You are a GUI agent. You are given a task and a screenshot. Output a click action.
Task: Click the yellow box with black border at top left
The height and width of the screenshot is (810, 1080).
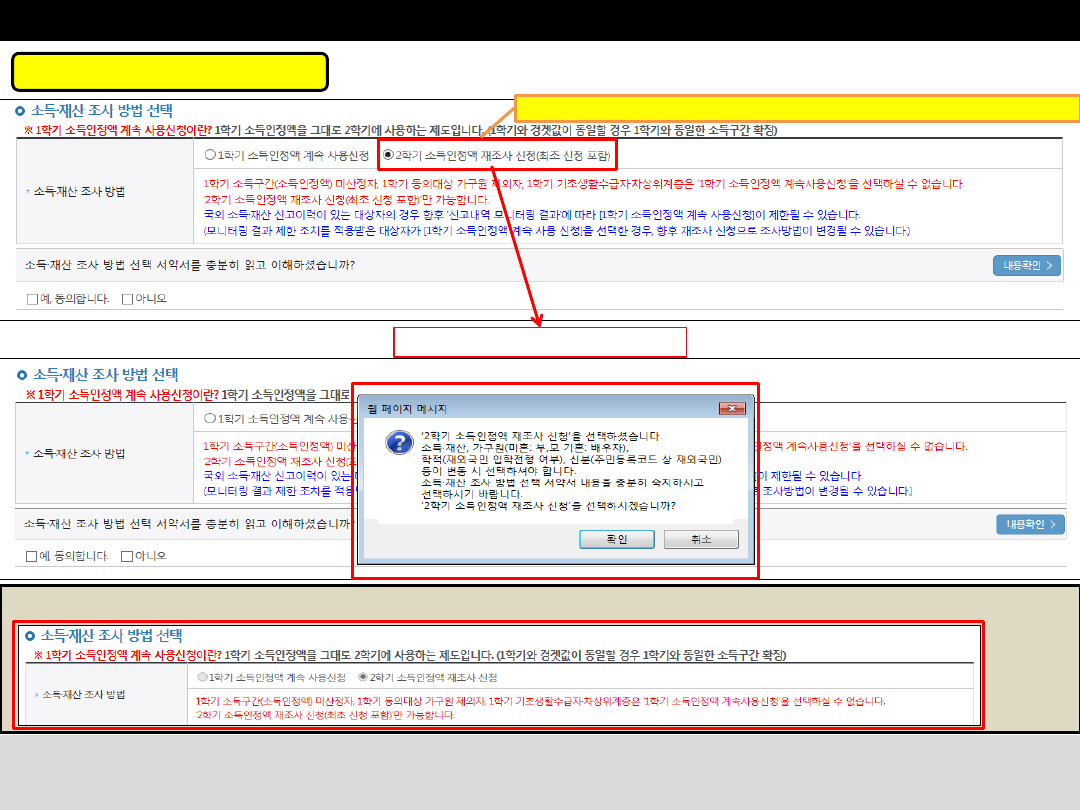pyautogui.click(x=170, y=72)
